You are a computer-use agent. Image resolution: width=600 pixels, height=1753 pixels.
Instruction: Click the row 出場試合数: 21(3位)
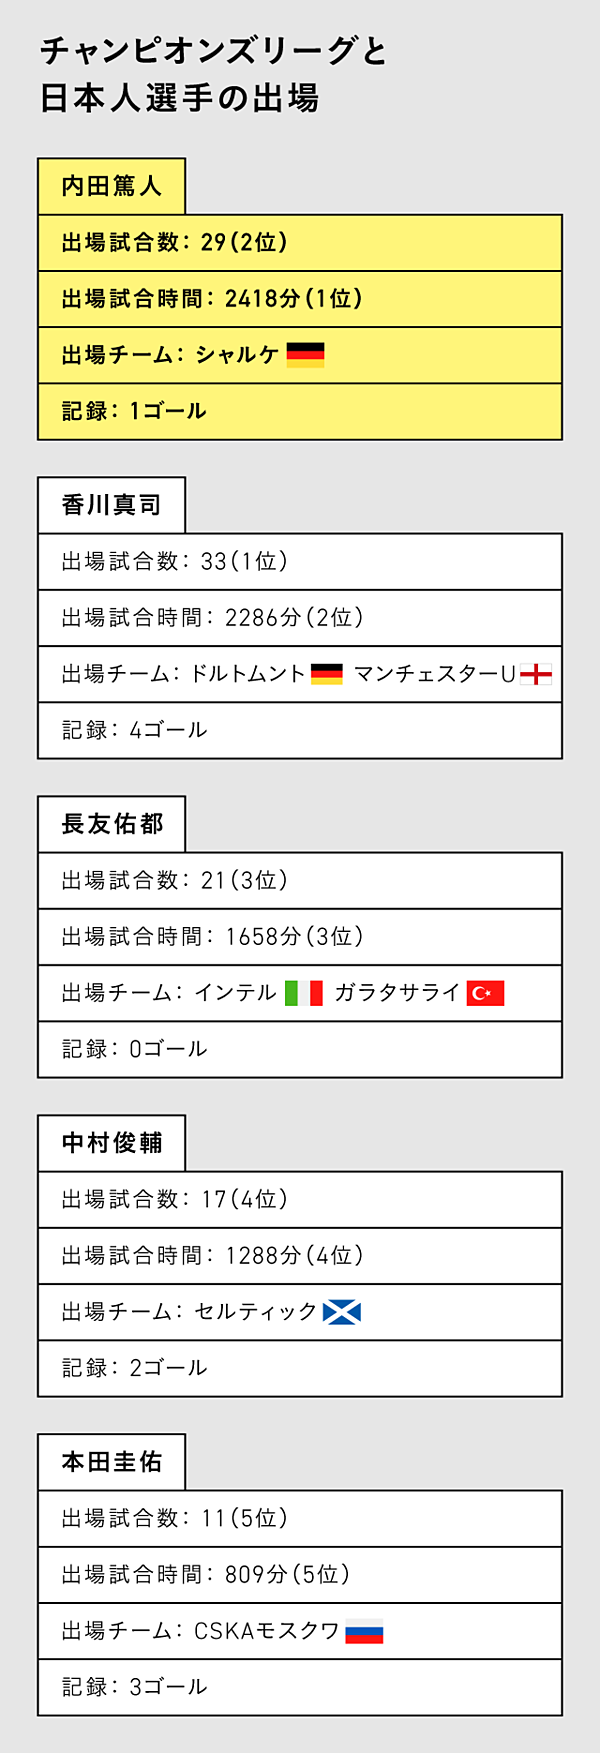pos(300,881)
